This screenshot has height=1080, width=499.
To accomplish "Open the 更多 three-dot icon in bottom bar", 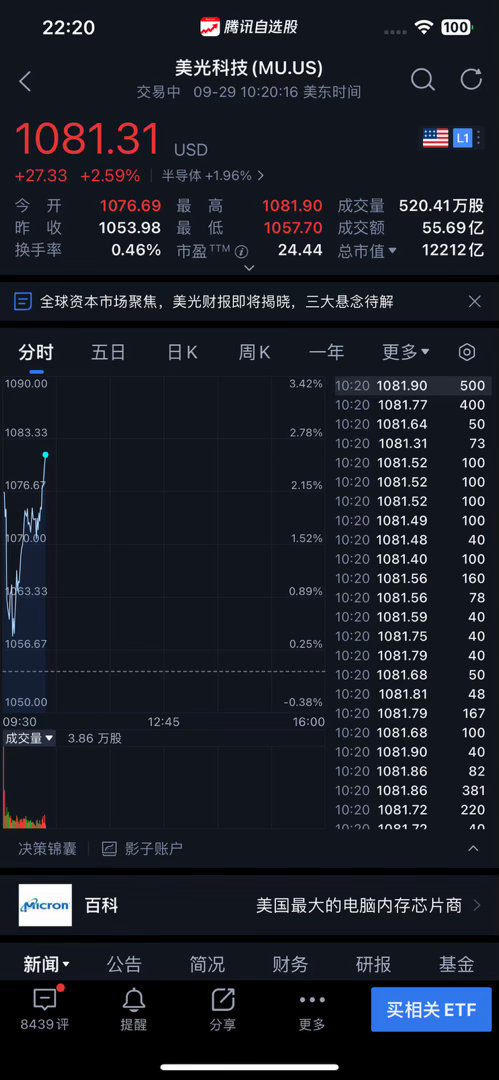I will (312, 1000).
